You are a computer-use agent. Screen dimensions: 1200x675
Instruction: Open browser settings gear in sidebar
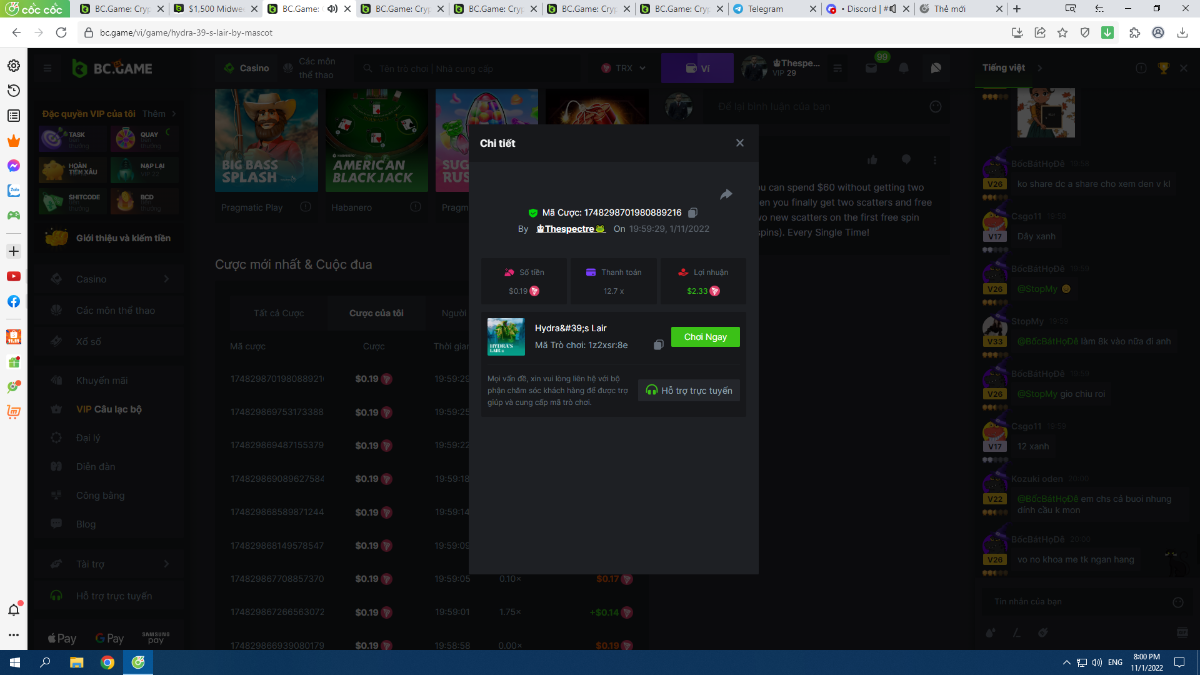[14, 66]
